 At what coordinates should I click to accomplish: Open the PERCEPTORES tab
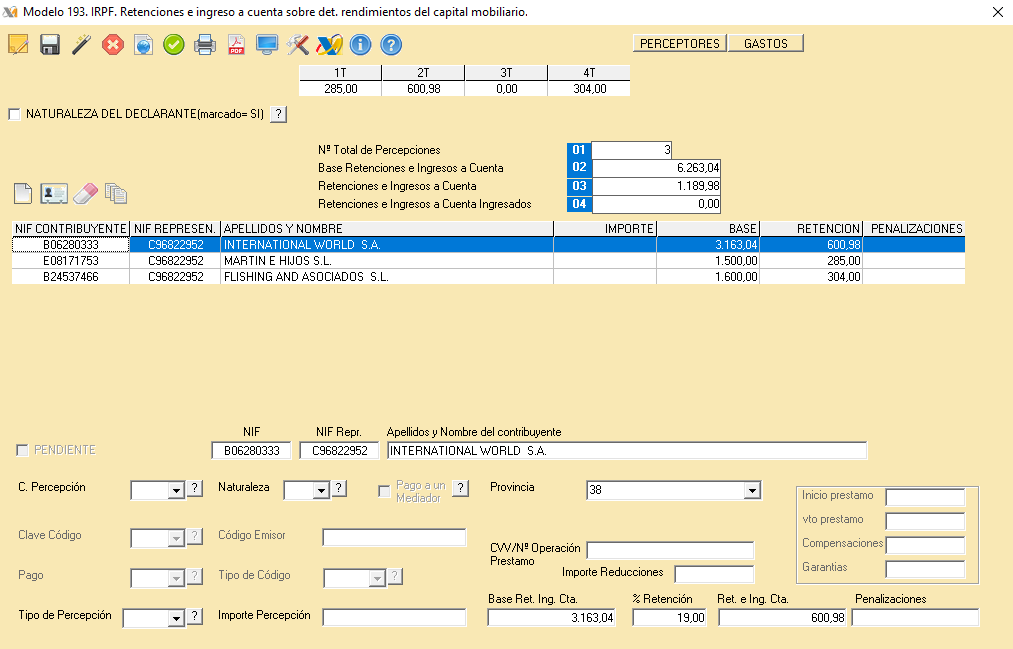(680, 43)
